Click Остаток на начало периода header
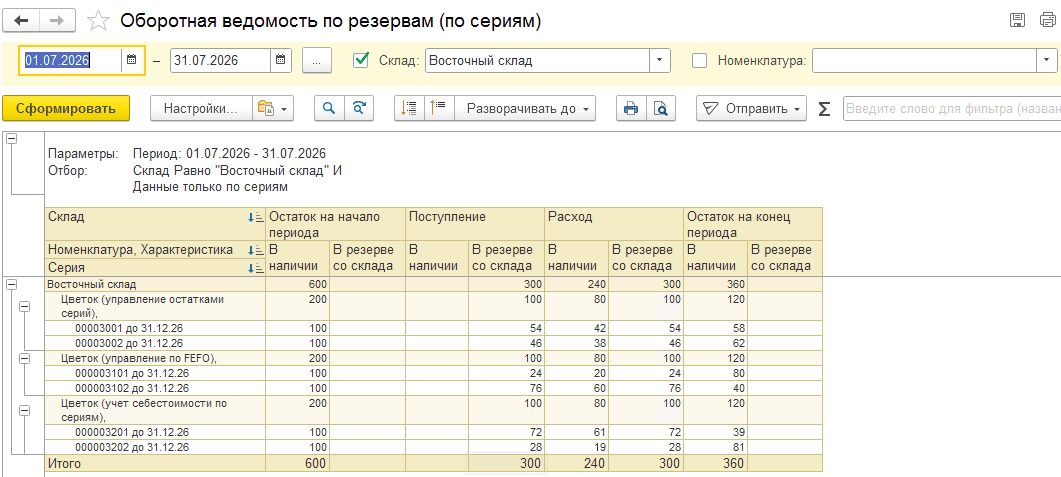Screen dimensions: 1061x477 point(335,224)
